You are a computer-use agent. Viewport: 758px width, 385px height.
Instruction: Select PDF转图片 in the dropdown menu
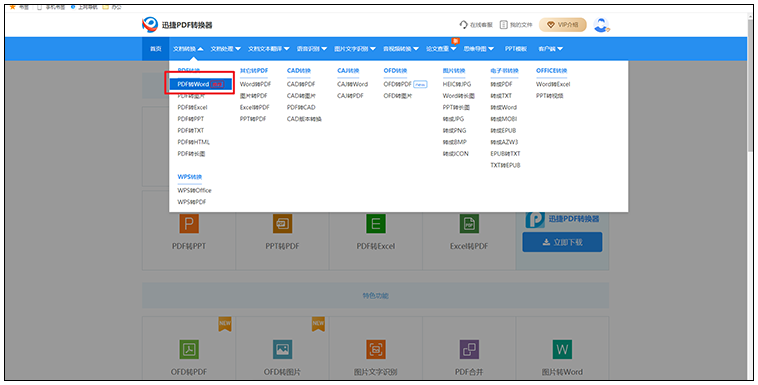pyautogui.click(x=191, y=96)
